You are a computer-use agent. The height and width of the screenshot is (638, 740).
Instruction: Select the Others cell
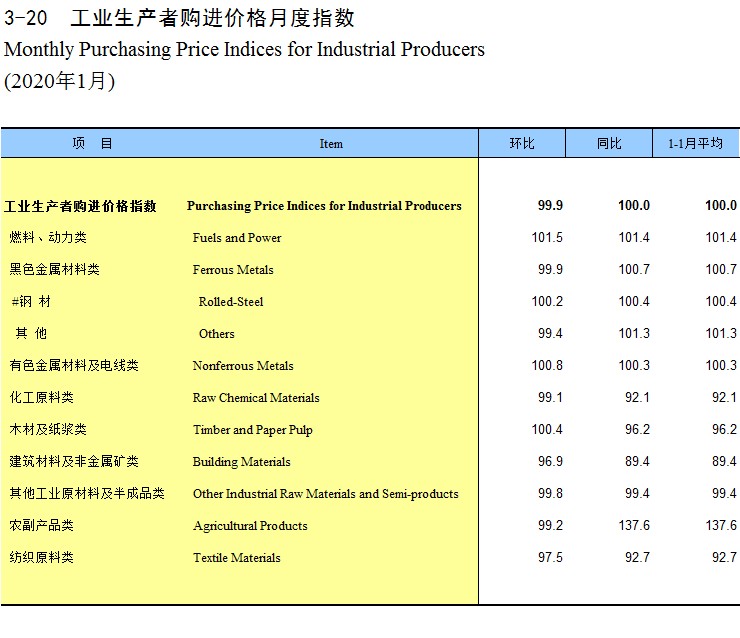pos(217,334)
